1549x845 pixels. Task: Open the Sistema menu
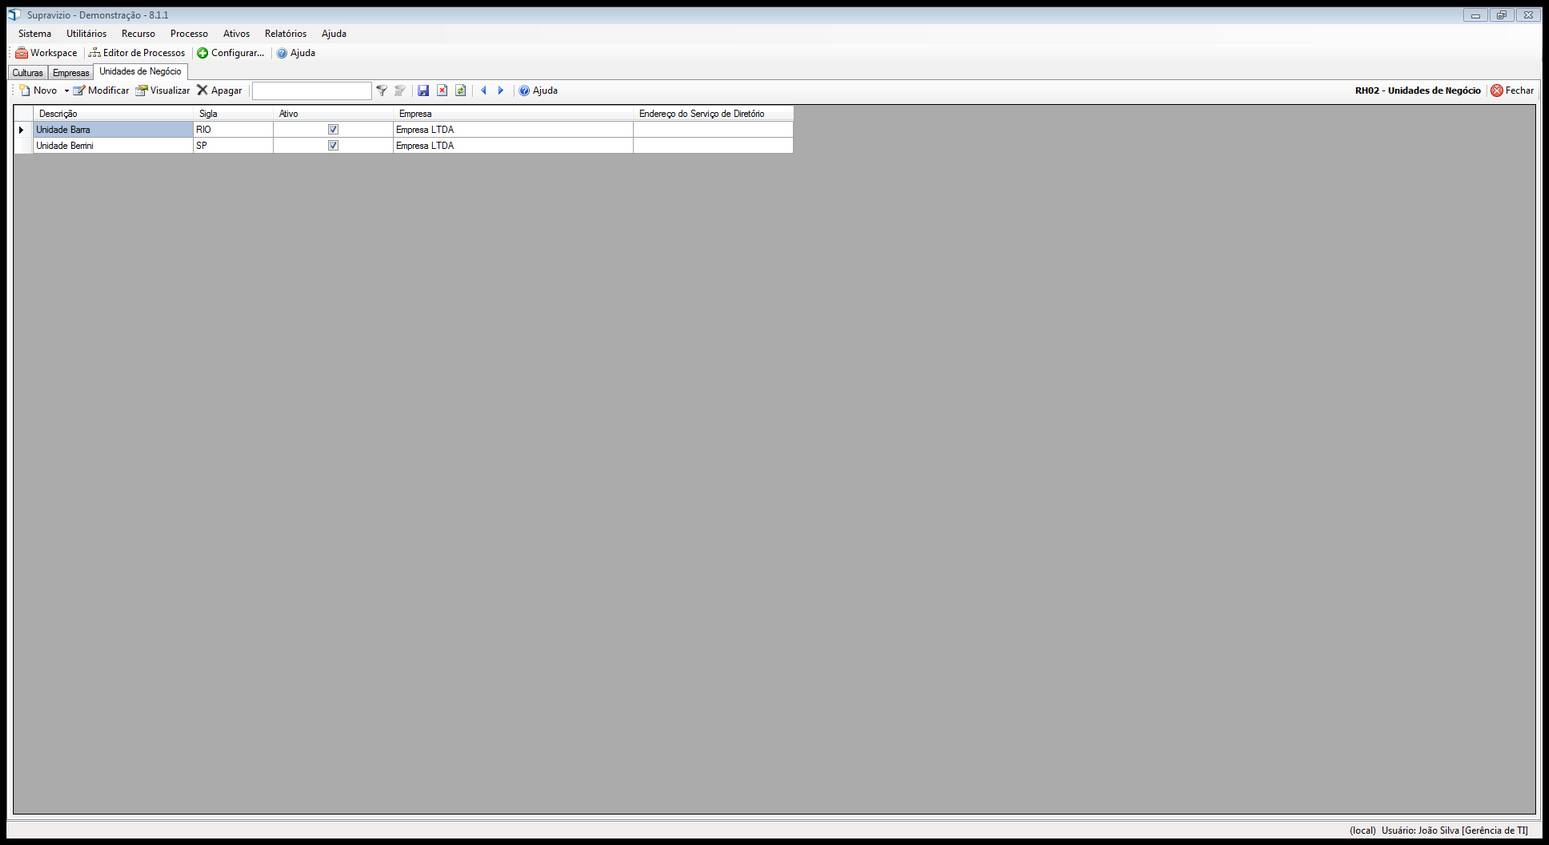(35, 33)
